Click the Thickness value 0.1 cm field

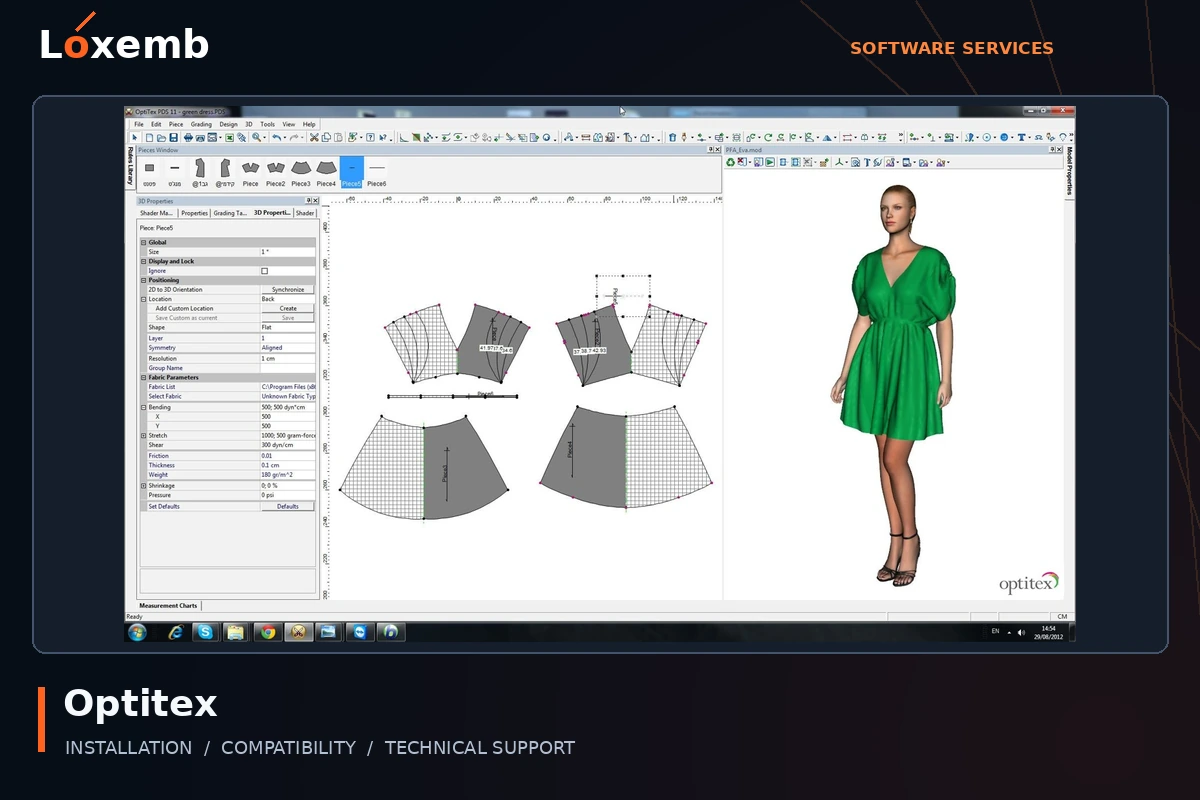pos(288,465)
